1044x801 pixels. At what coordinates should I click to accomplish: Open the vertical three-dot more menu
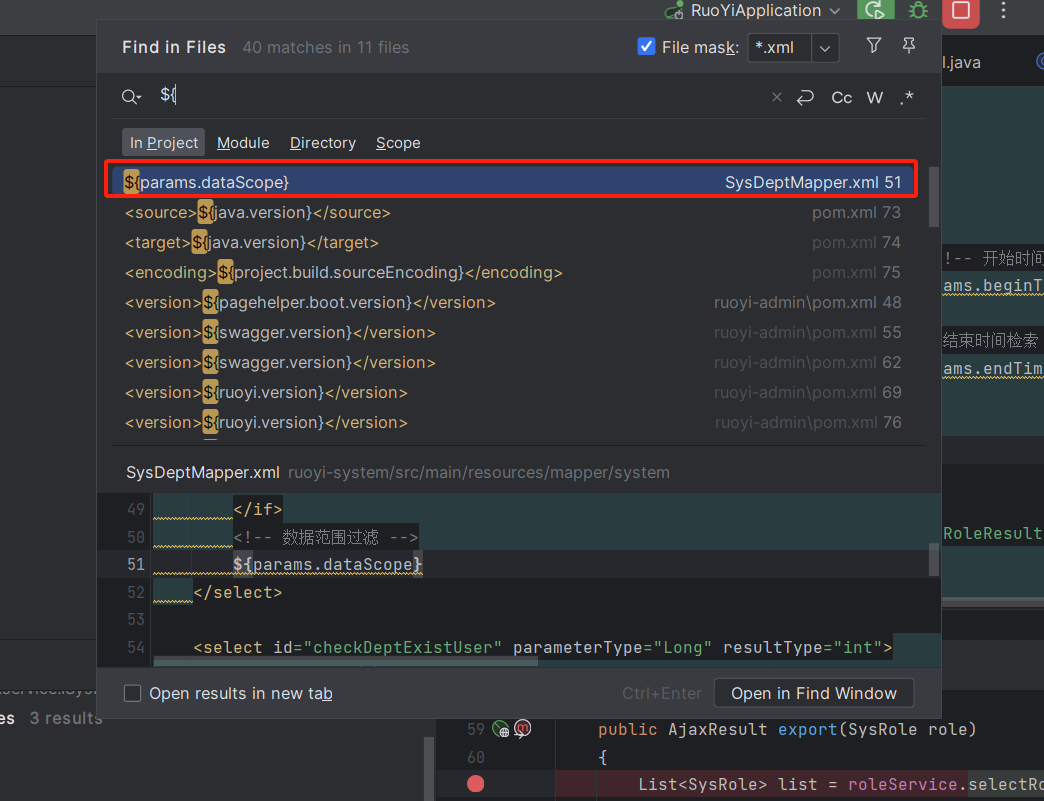coord(1003,10)
